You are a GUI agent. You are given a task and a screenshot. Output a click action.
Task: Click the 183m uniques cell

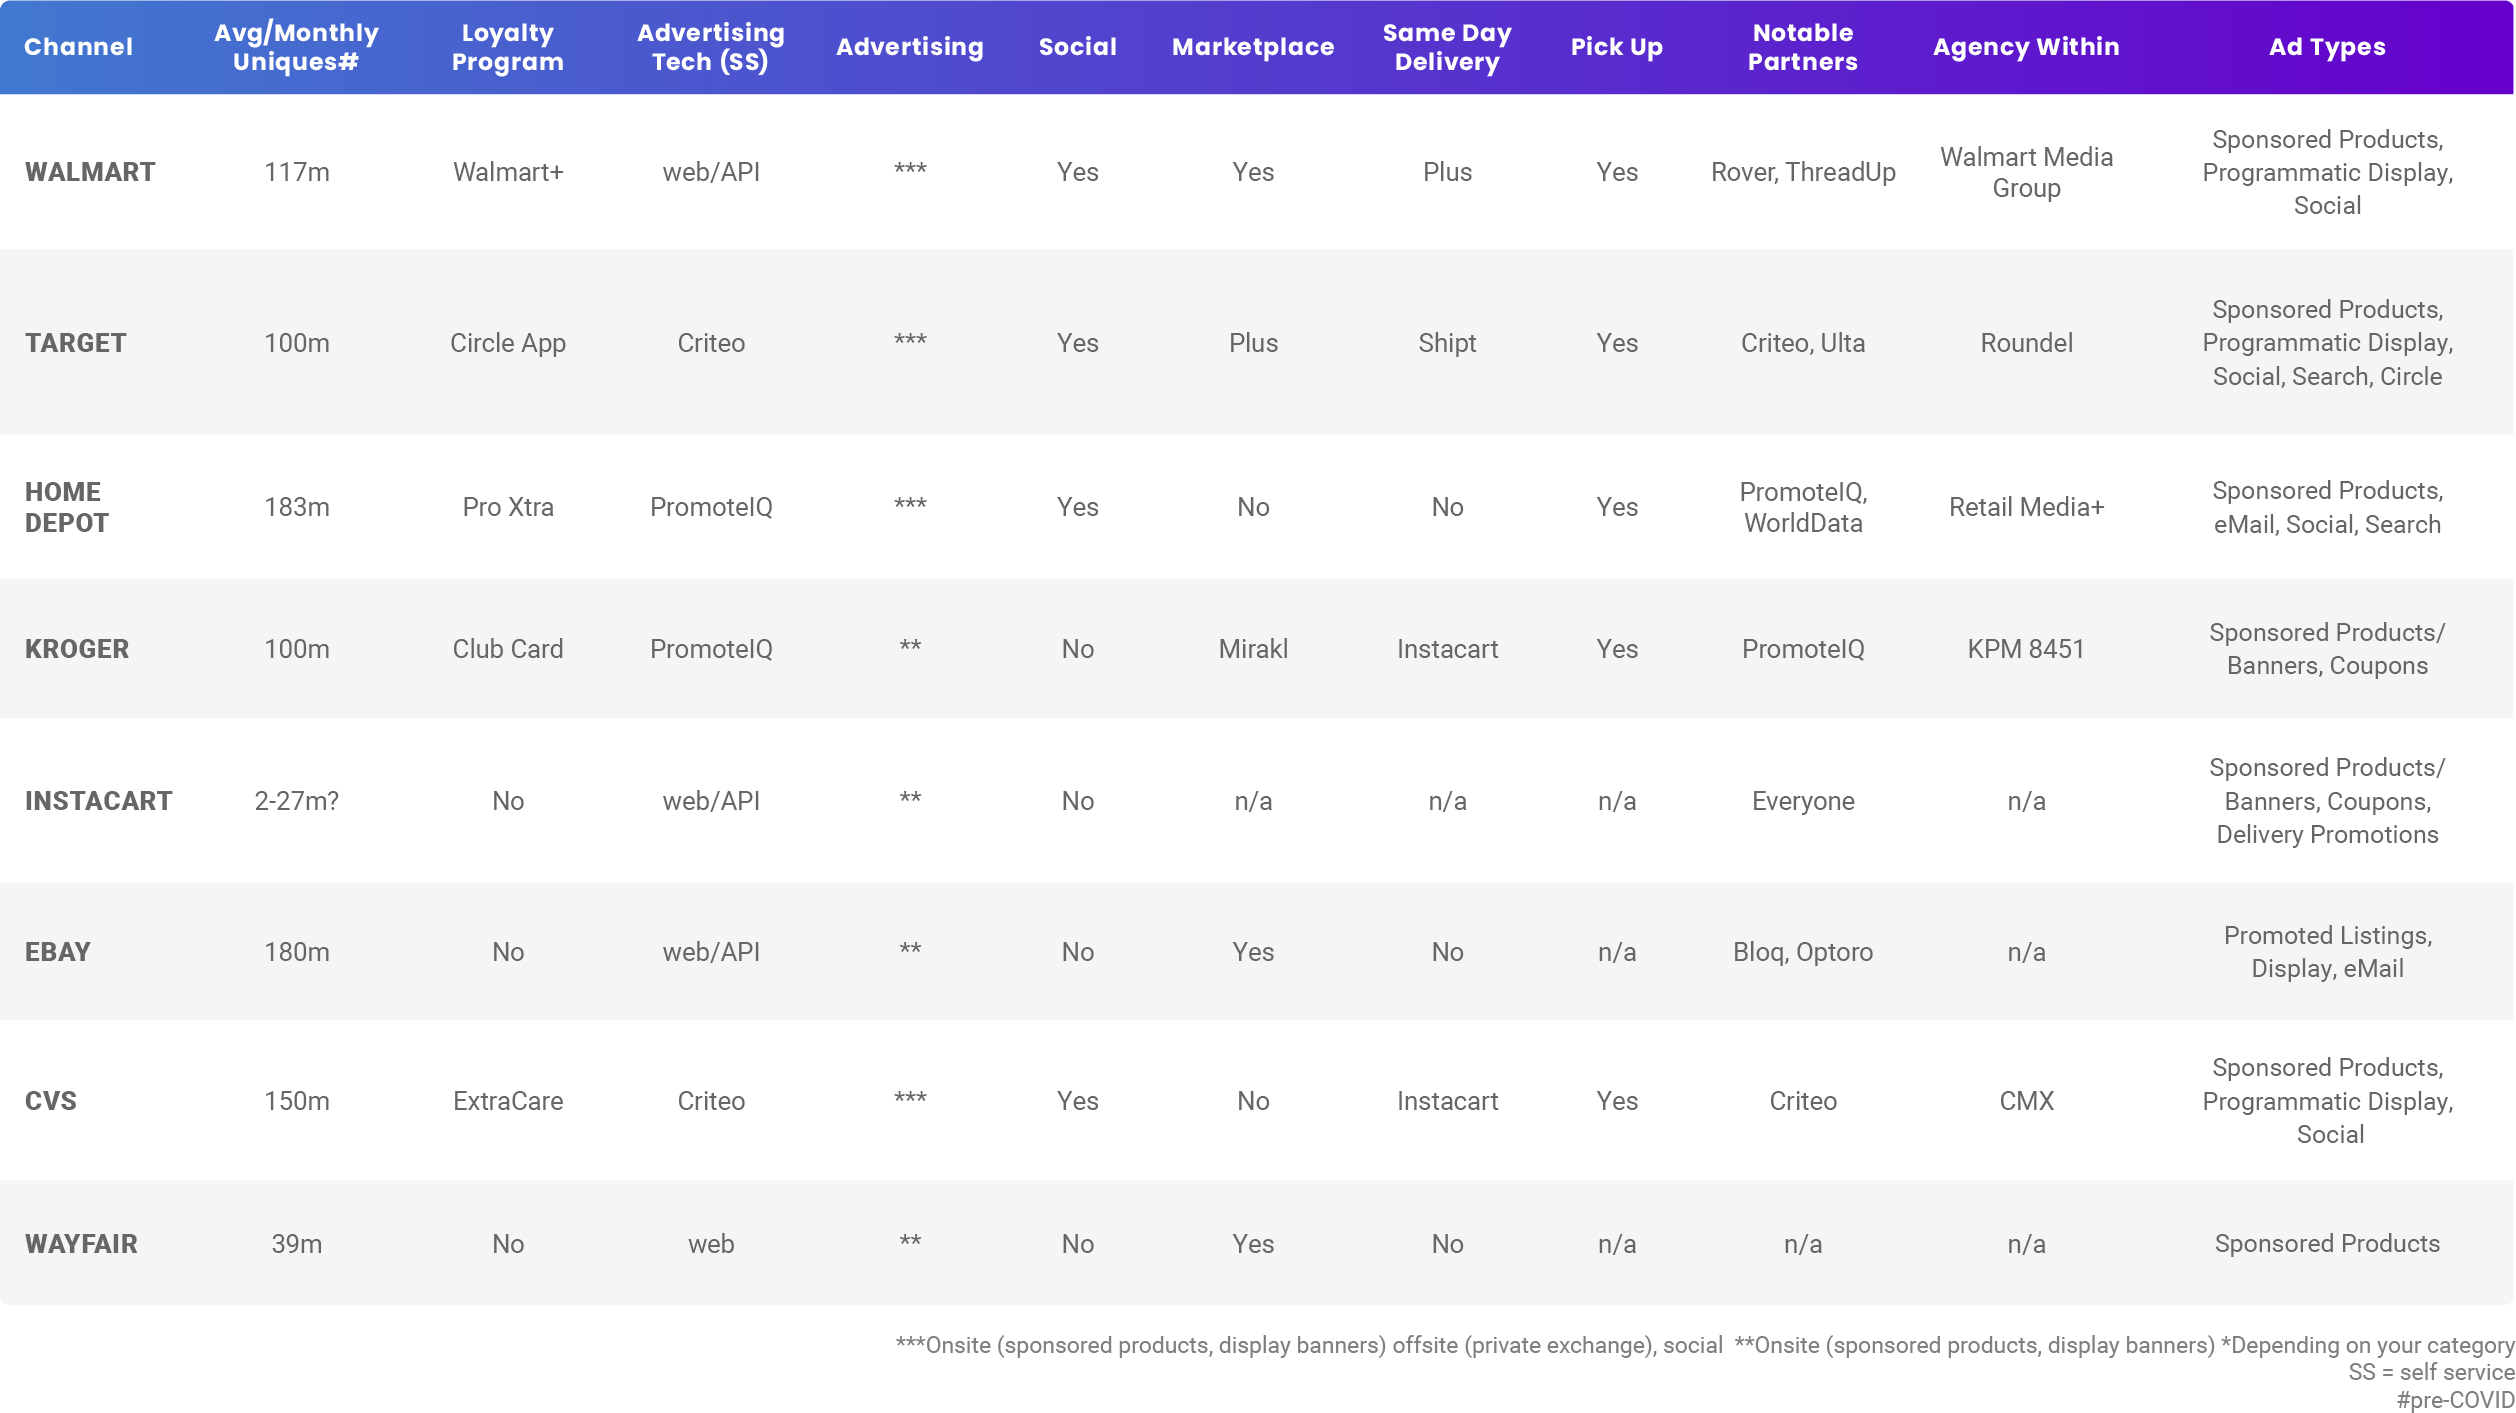click(x=296, y=507)
